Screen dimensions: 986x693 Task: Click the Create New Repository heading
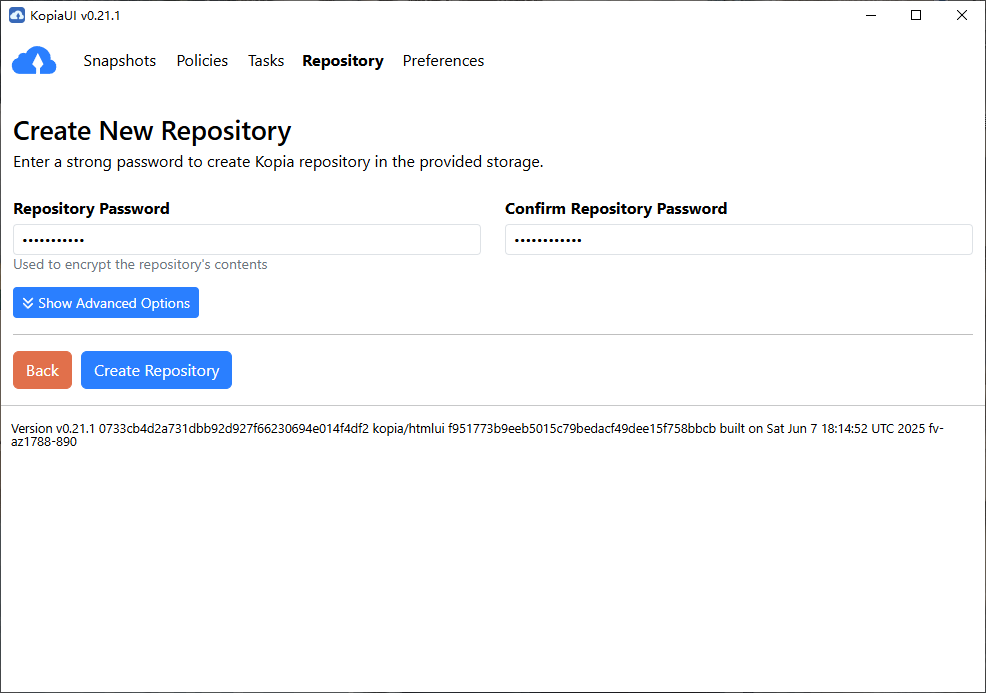[152, 131]
